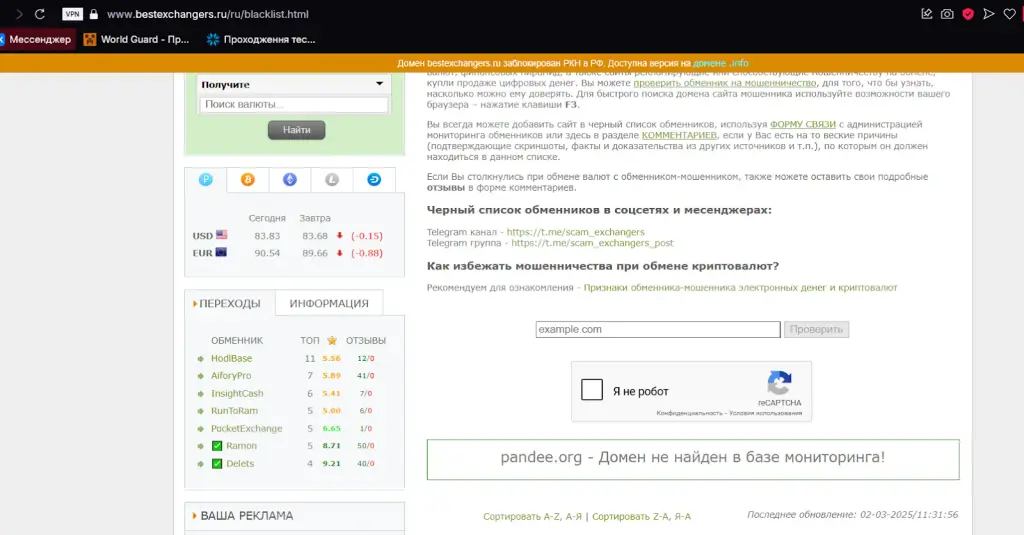Screen dimensions: 1024x535
Task: Click the World Guard bookmark icon
Action: tap(89, 39)
